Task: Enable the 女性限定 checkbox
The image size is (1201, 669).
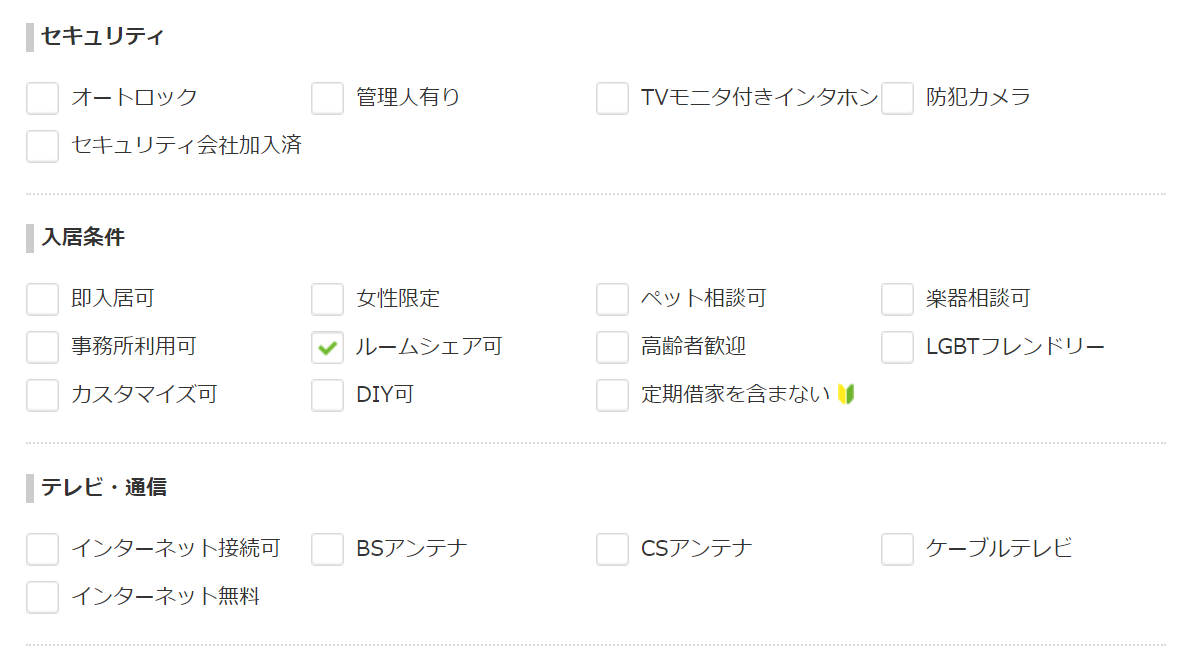Action: click(328, 299)
